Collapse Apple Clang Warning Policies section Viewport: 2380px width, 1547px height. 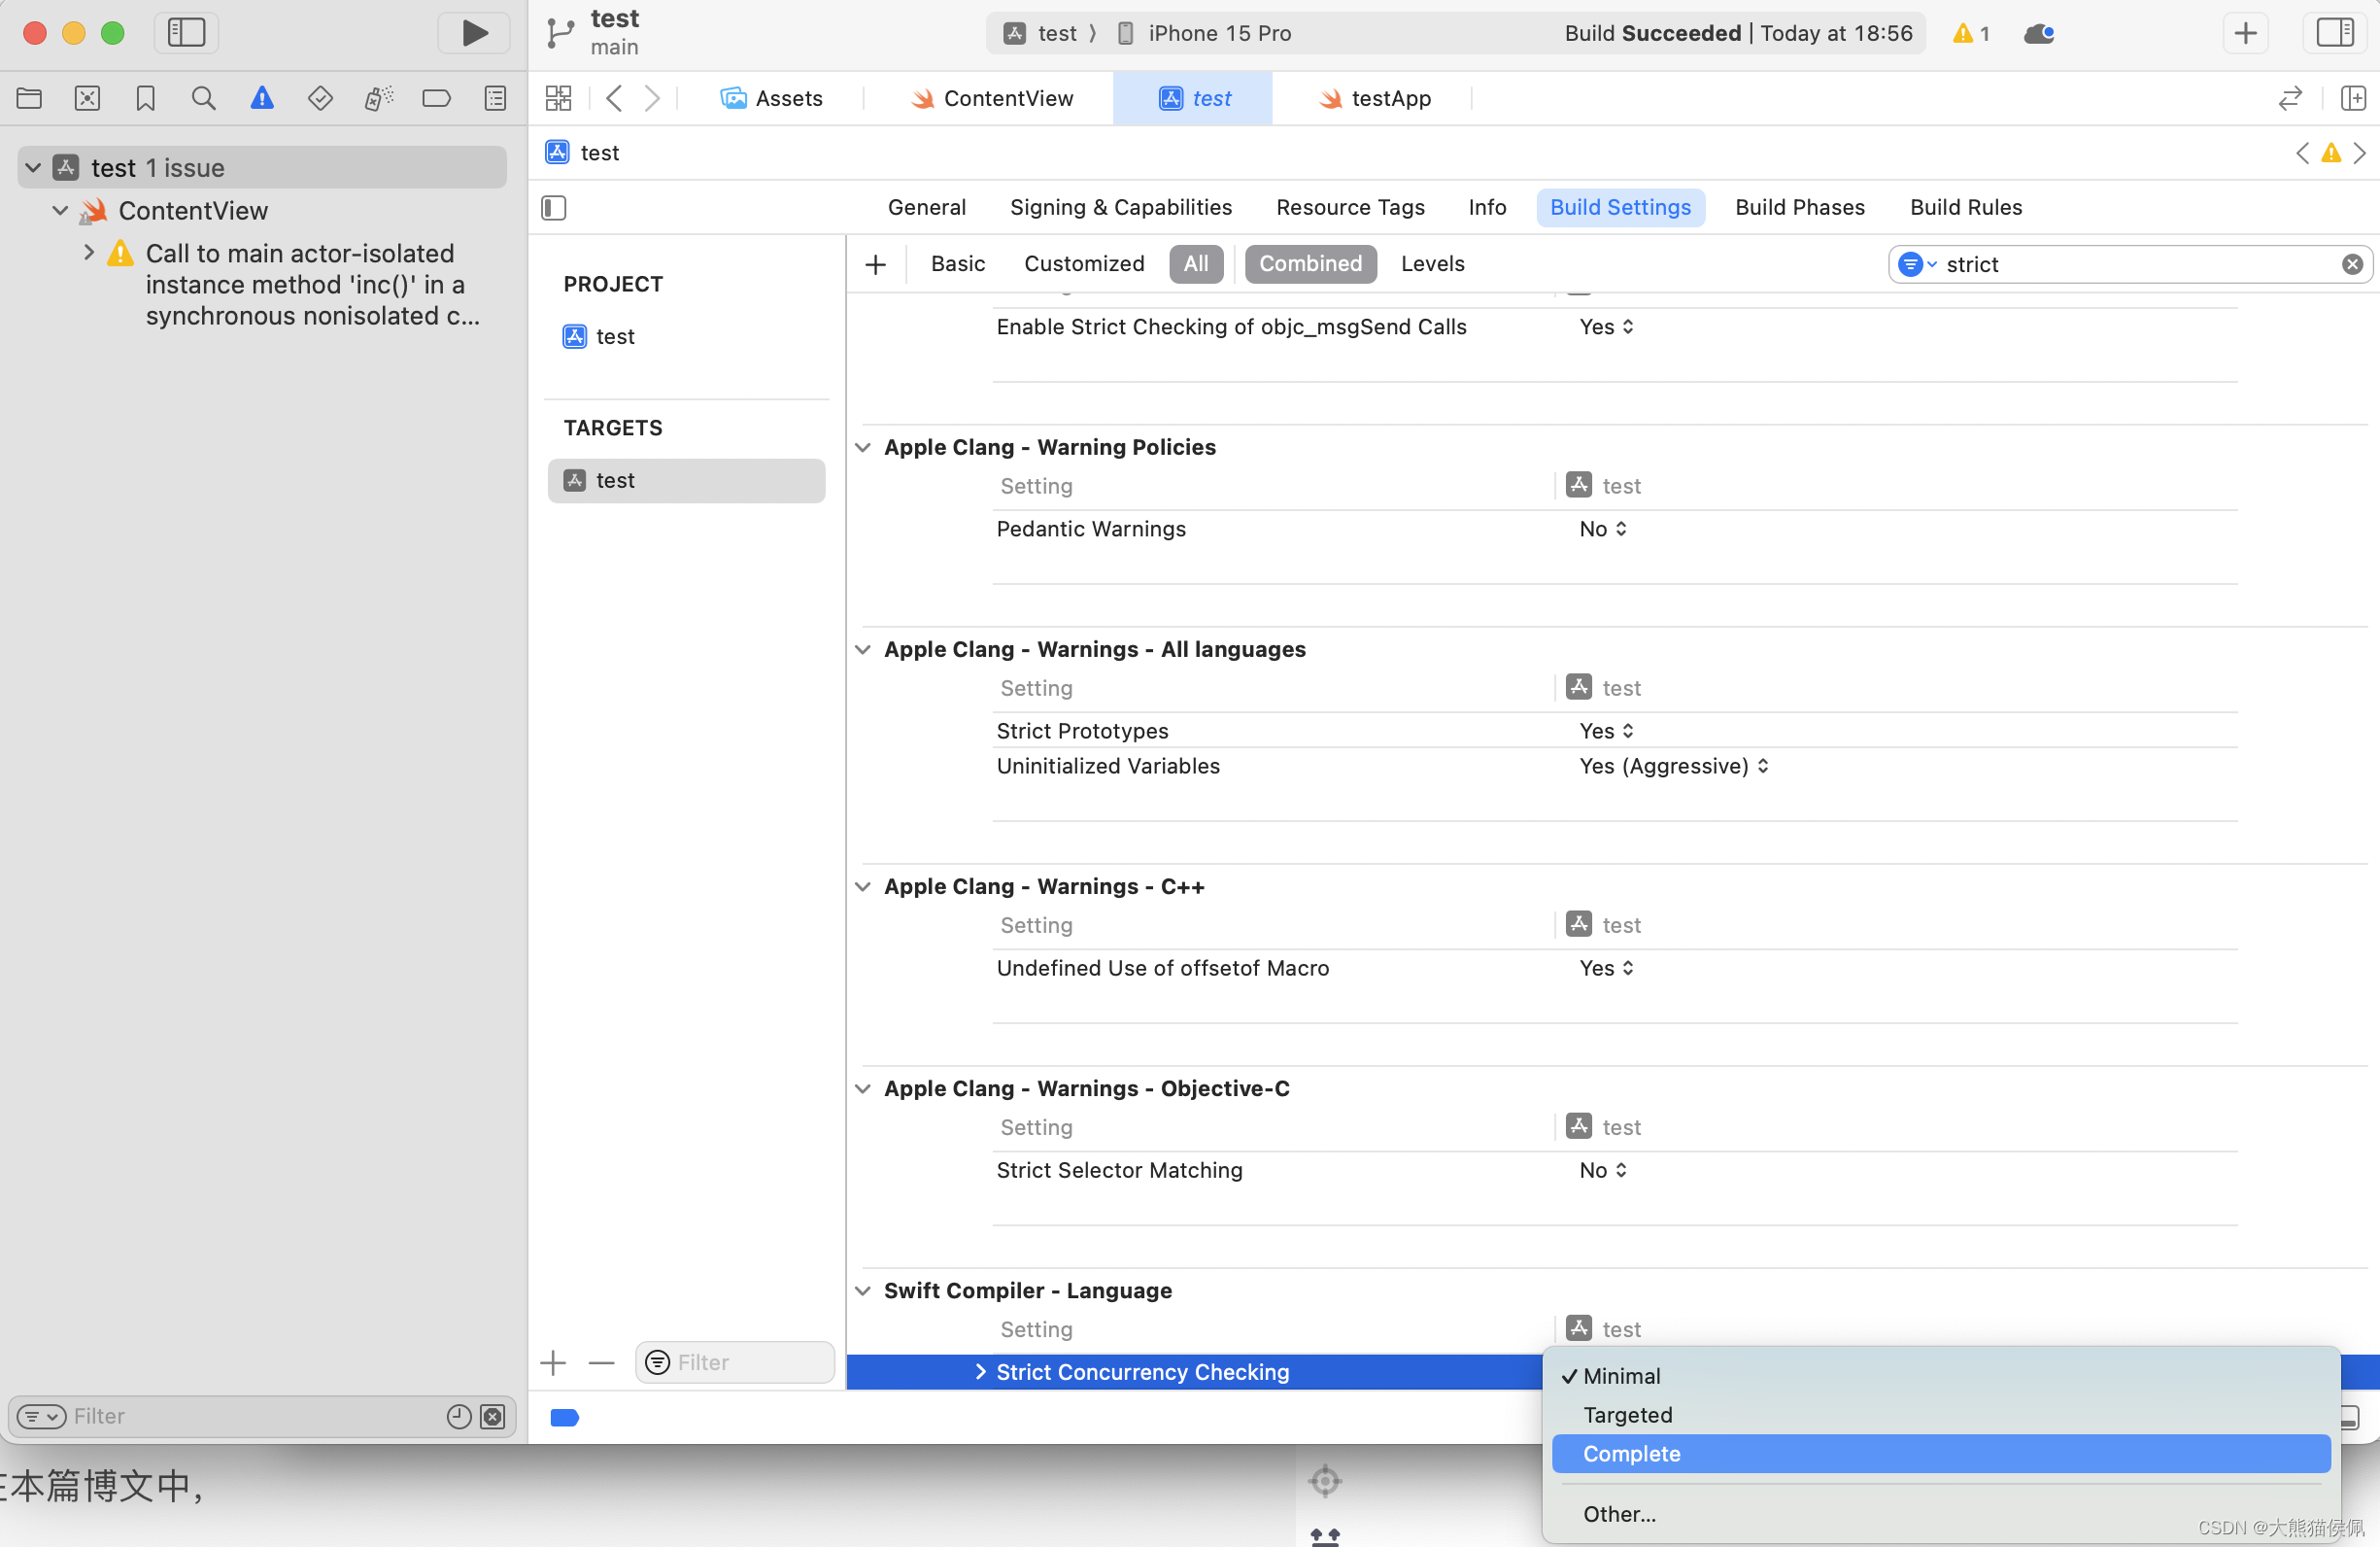[x=864, y=447]
